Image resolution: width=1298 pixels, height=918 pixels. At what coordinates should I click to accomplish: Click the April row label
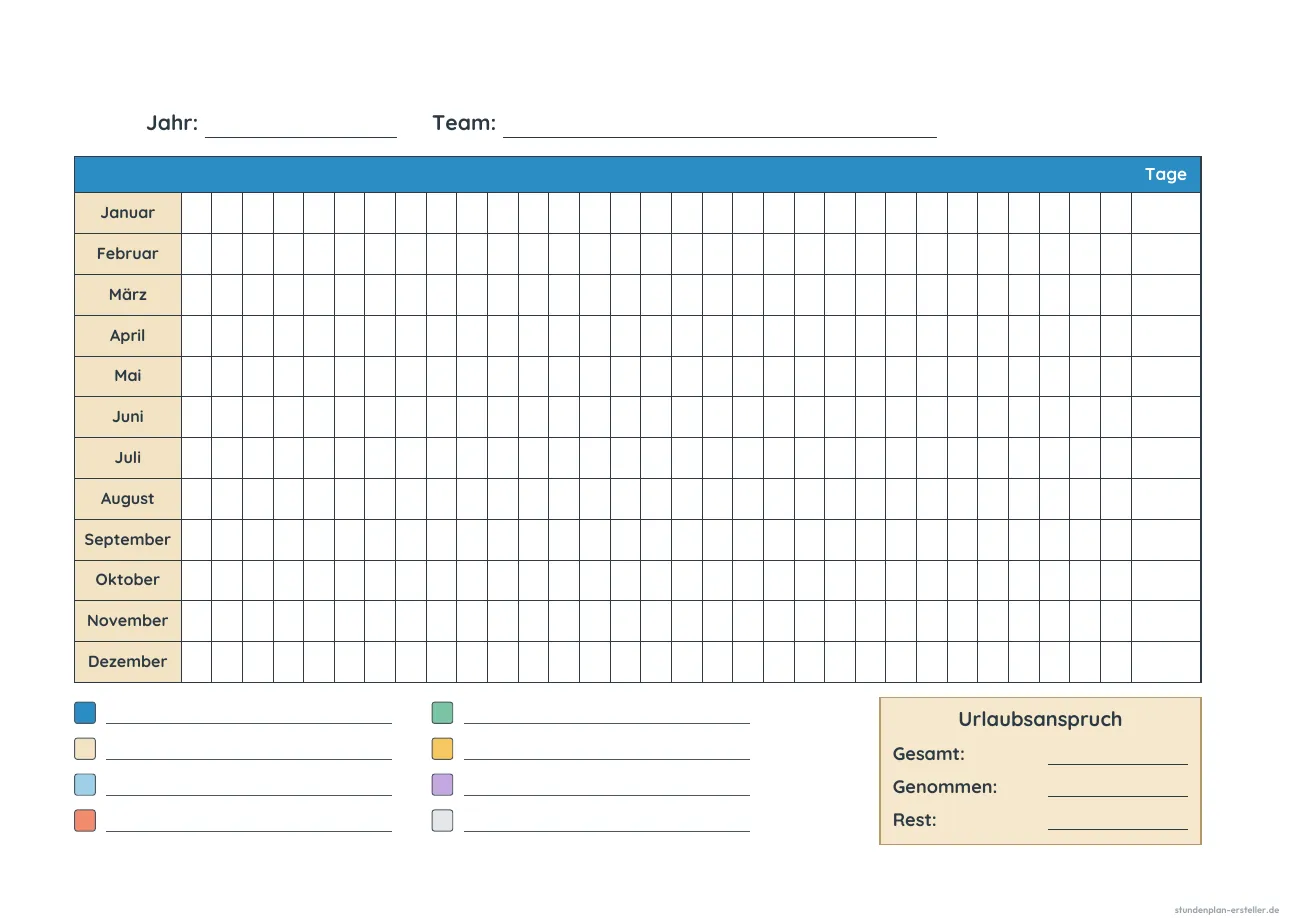click(x=128, y=336)
